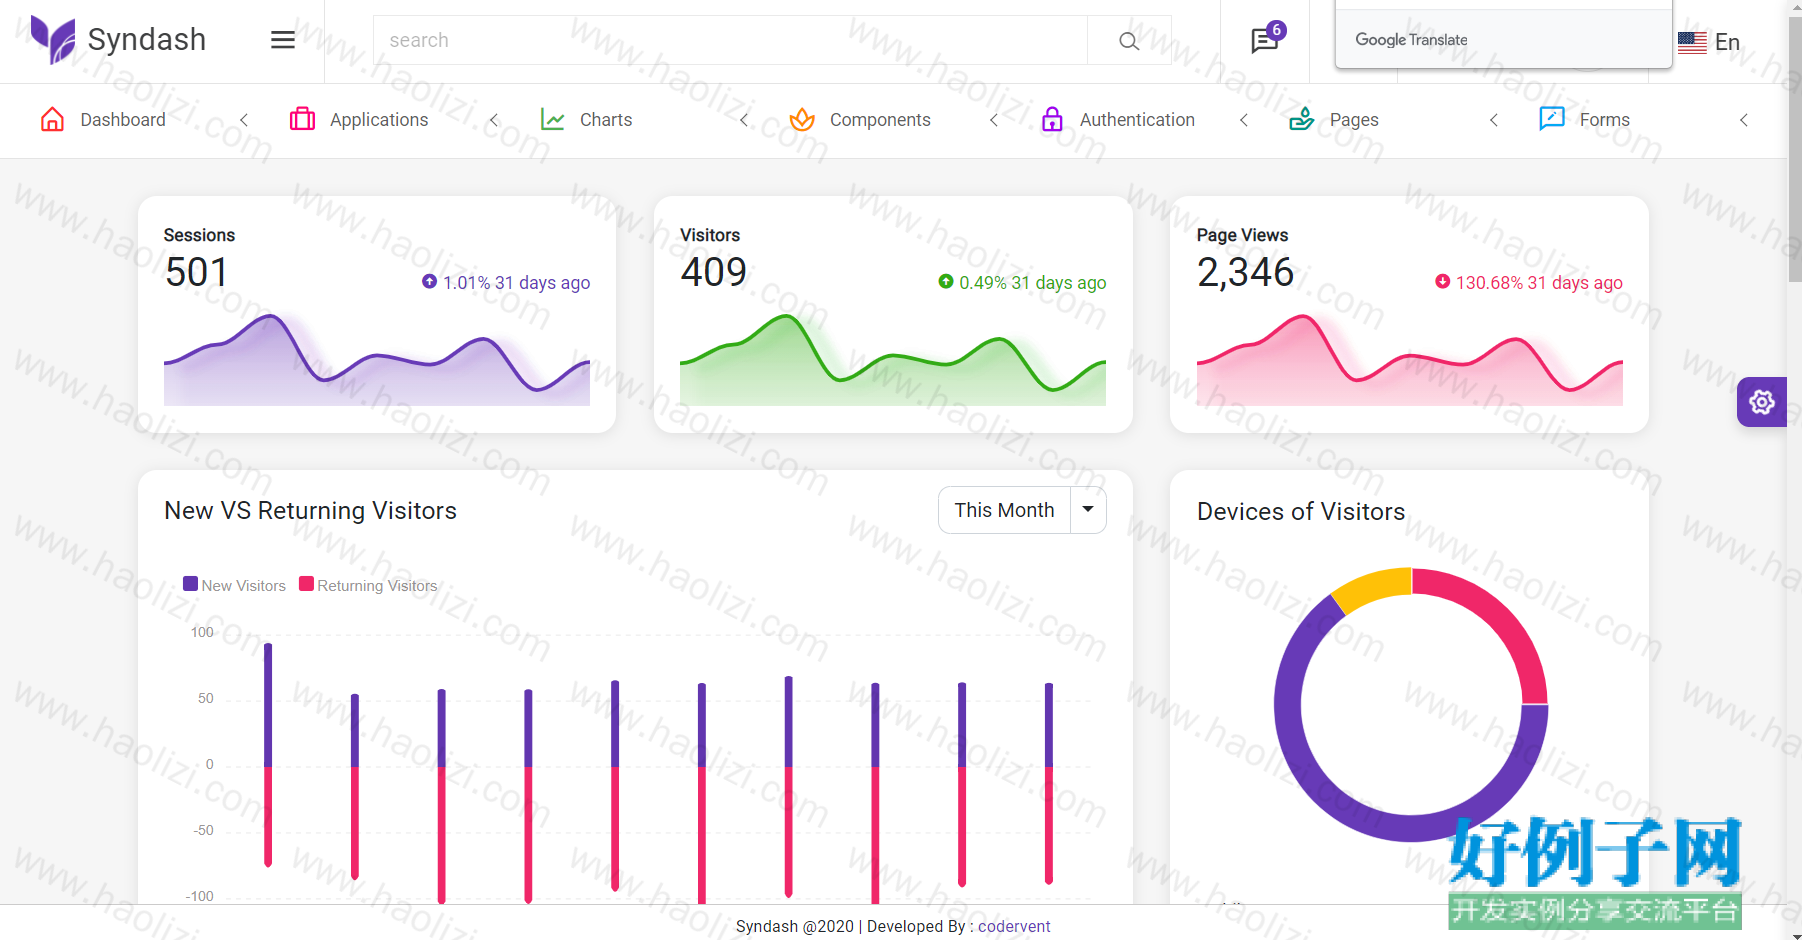
Task: Open the messages icon with badge 6
Action: [x=1265, y=40]
